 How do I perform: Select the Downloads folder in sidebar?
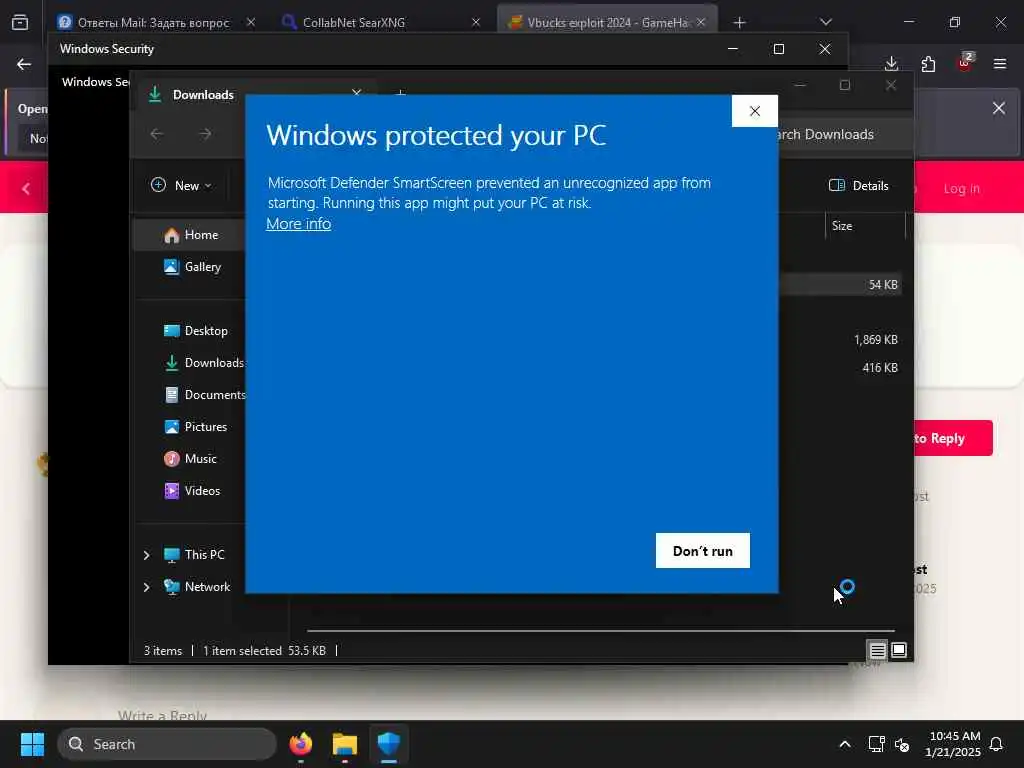(x=203, y=363)
